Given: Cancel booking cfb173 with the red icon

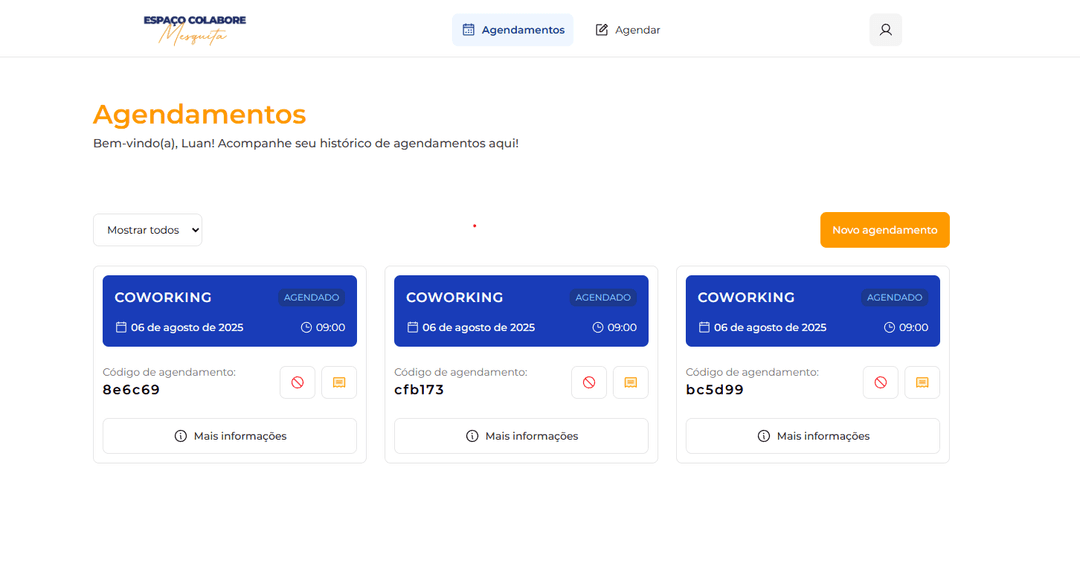Looking at the screenshot, I should point(589,382).
